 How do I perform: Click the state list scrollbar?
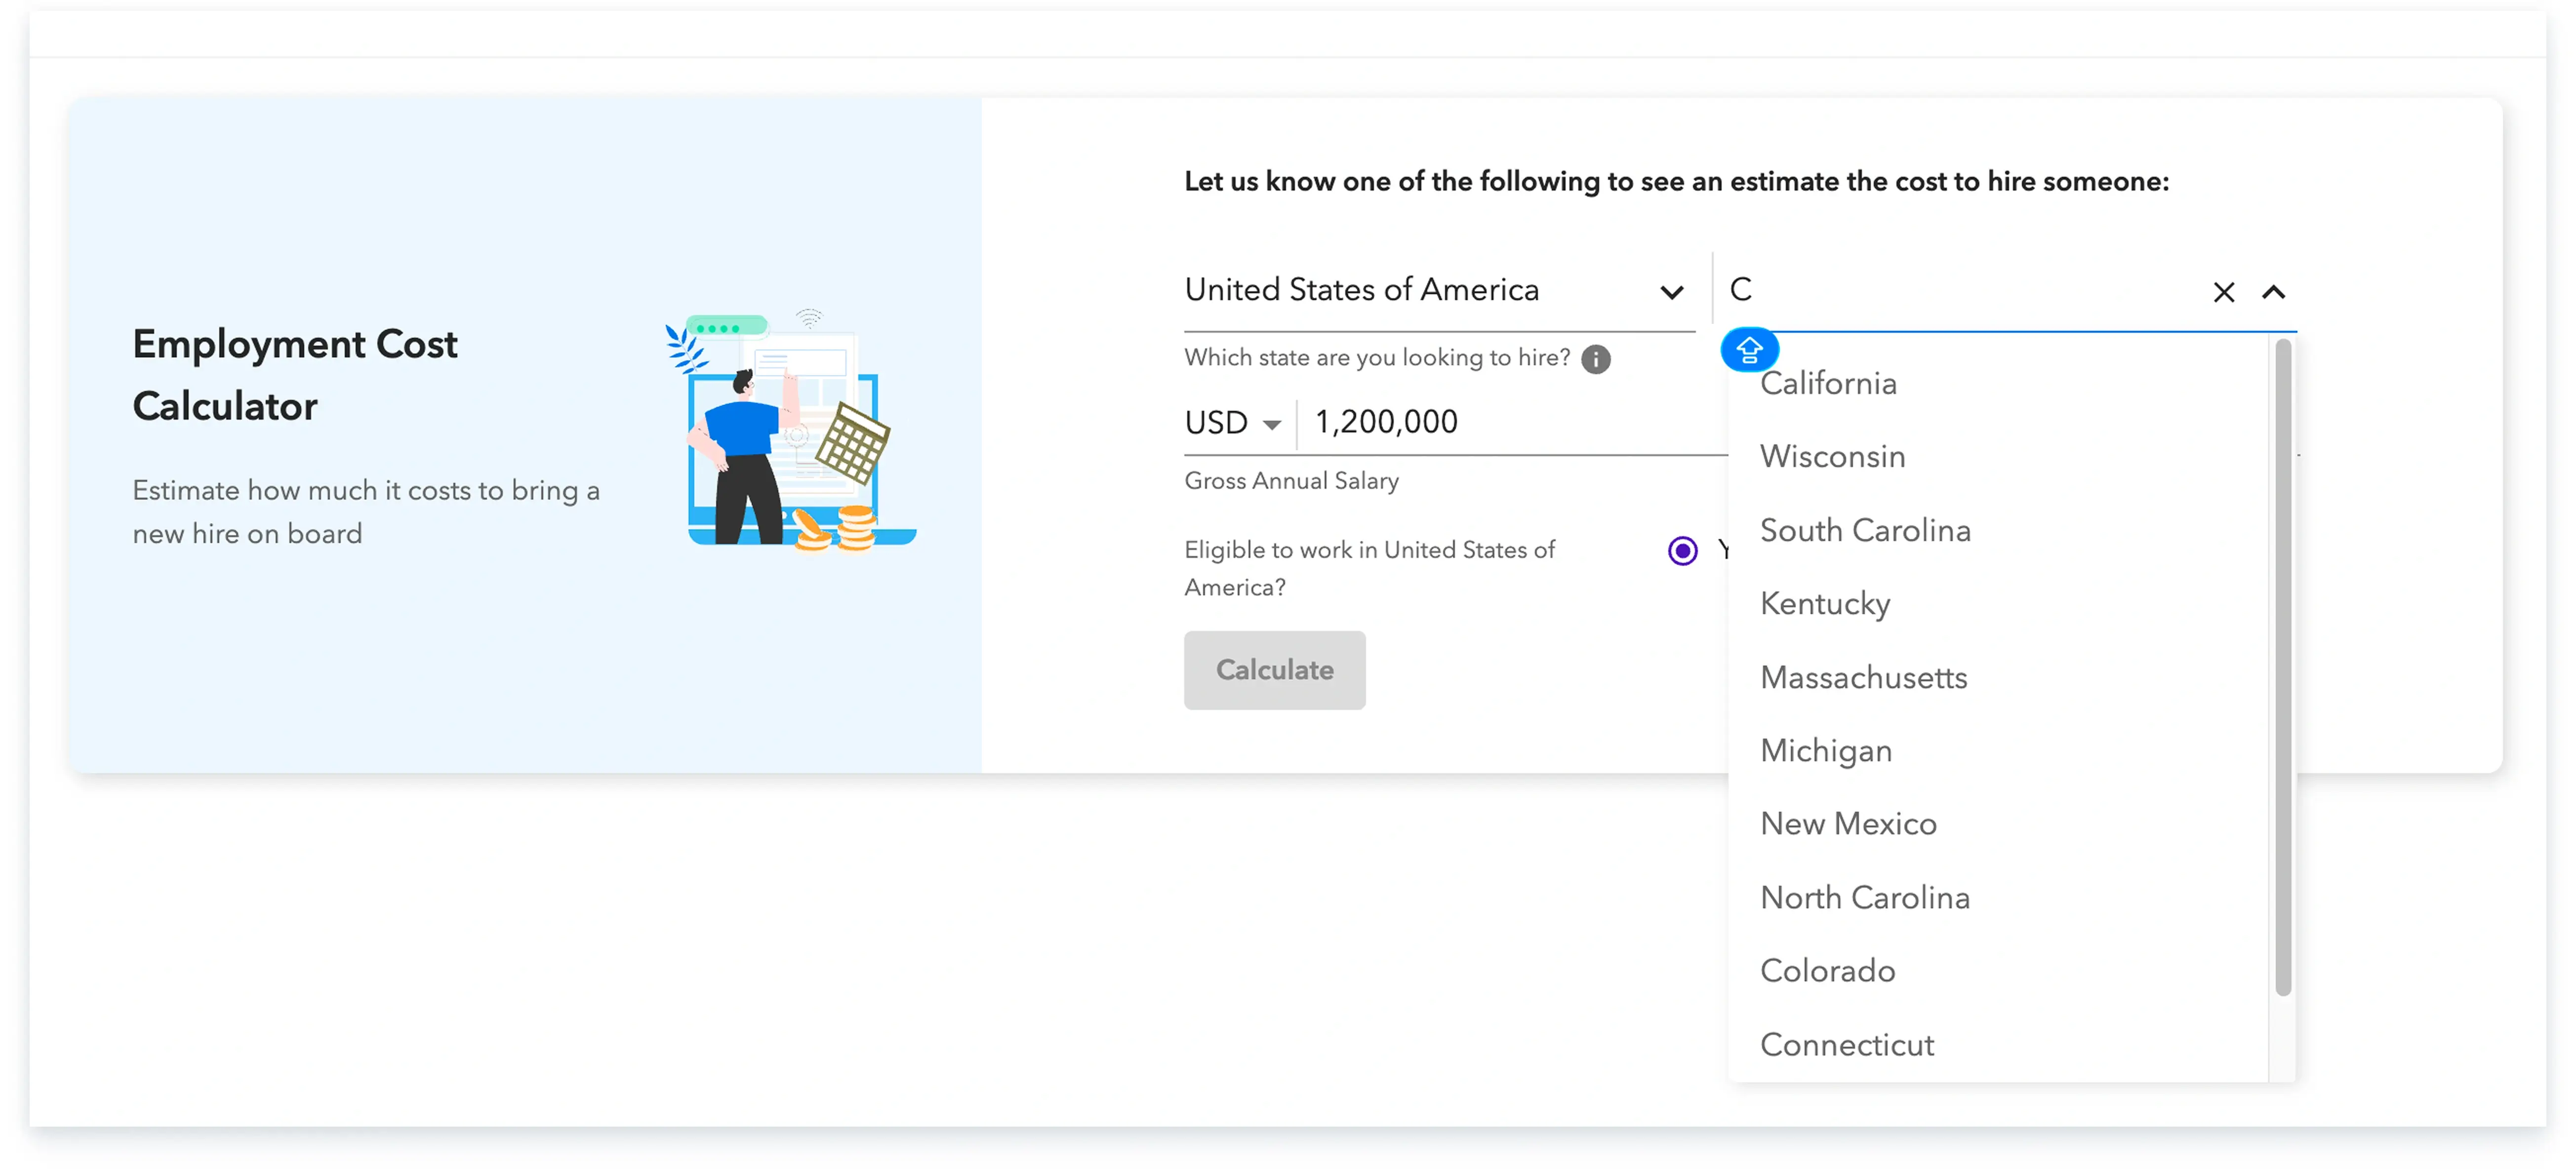tap(2282, 667)
